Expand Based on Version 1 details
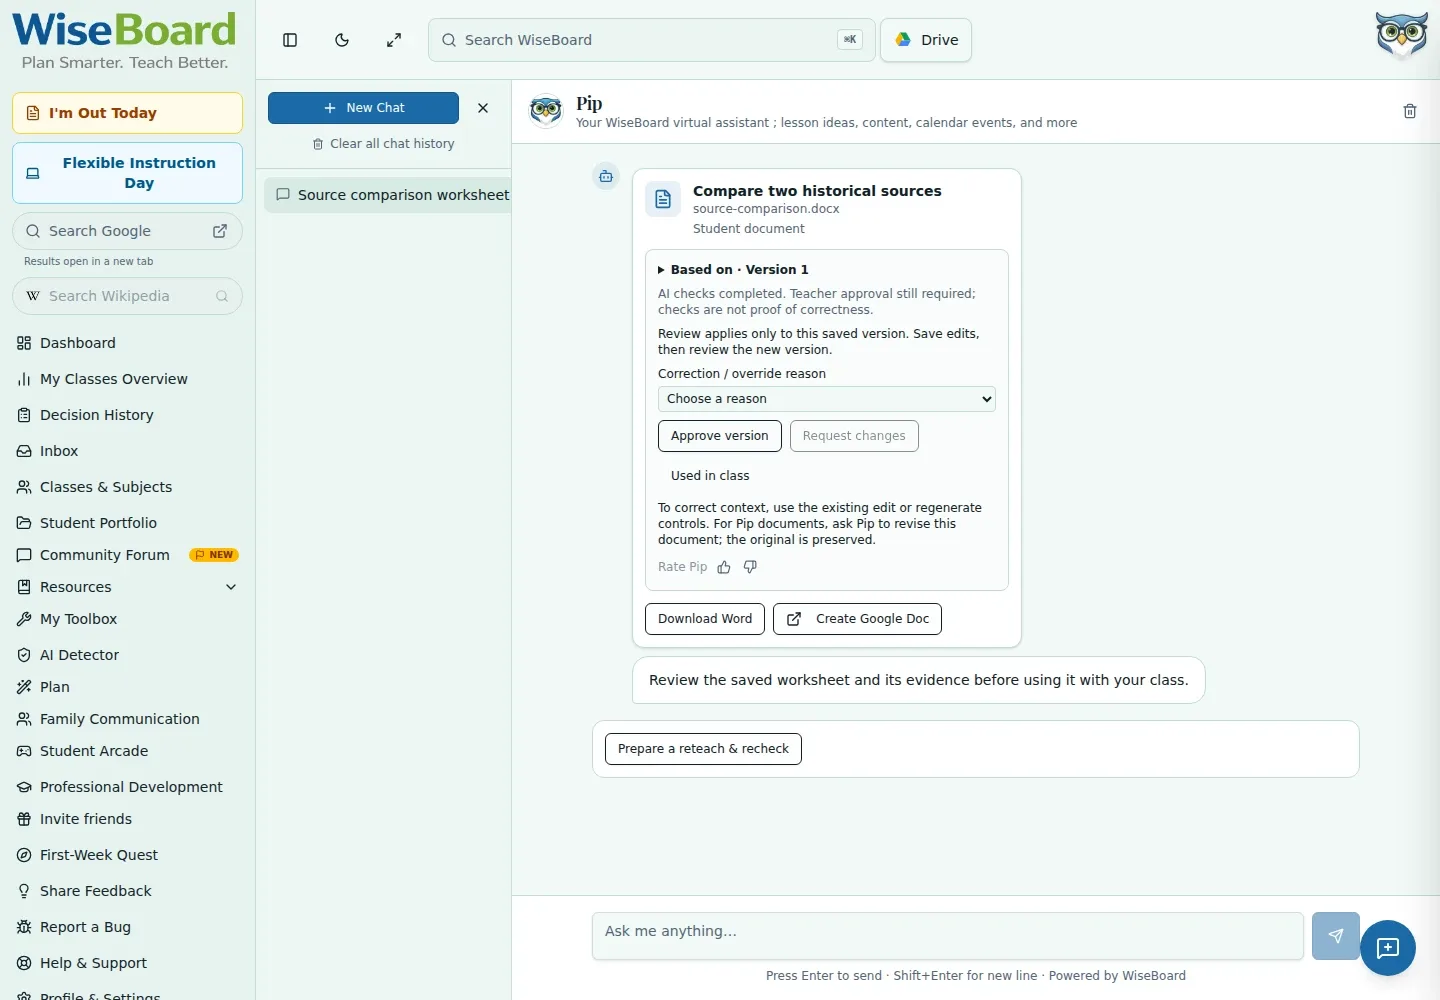The width and height of the screenshot is (1440, 1000). [733, 270]
